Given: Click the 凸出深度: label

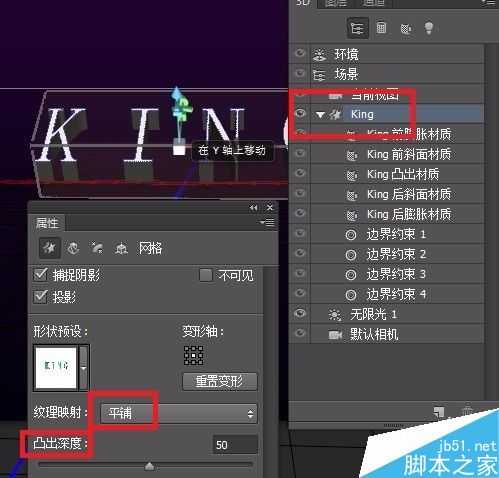Looking at the screenshot, I should pos(60,444).
